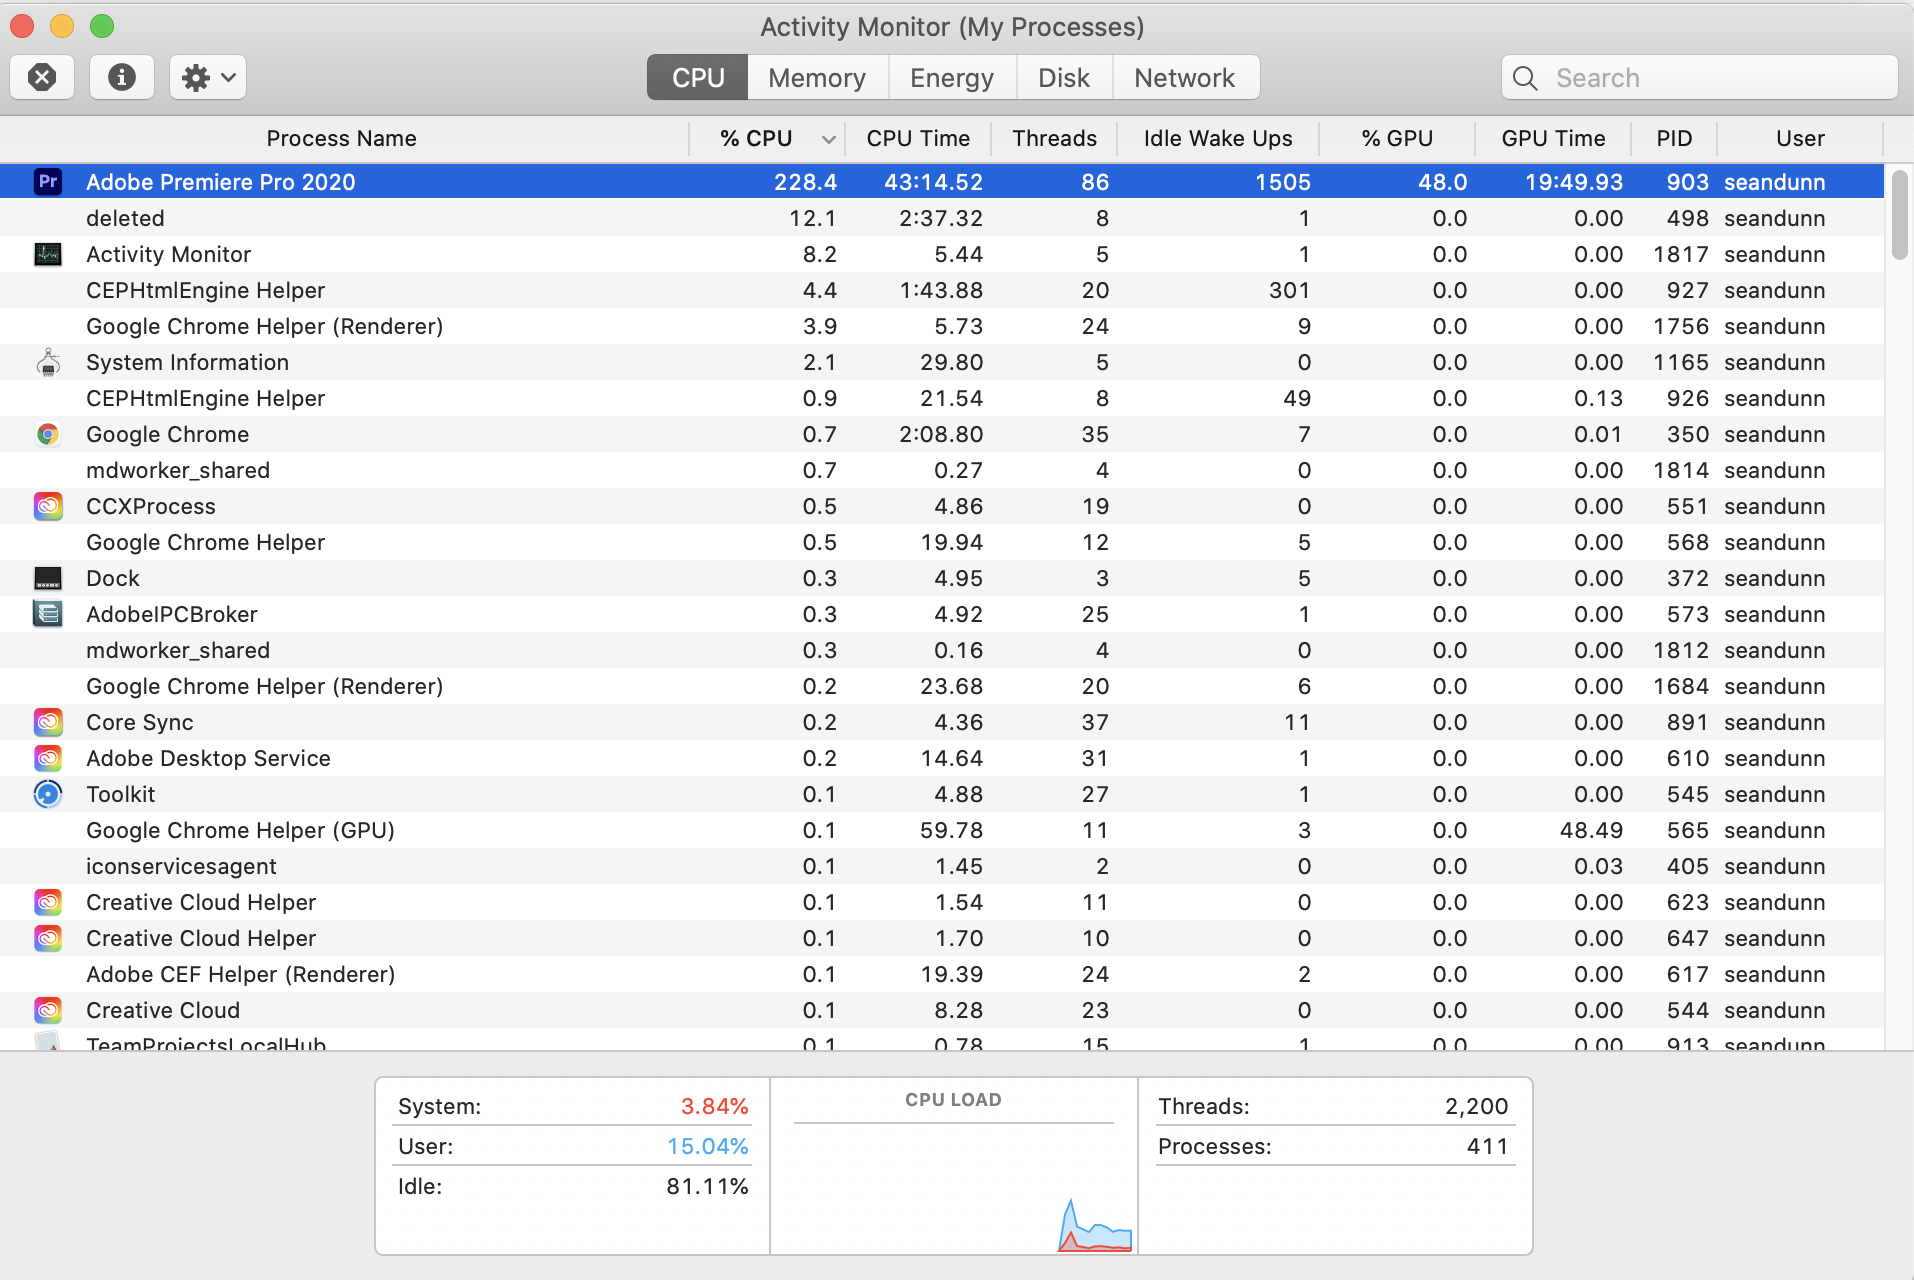This screenshot has width=1914, height=1280.
Task: Click the CCXProcess Creative Cloud icon
Action: click(x=48, y=506)
